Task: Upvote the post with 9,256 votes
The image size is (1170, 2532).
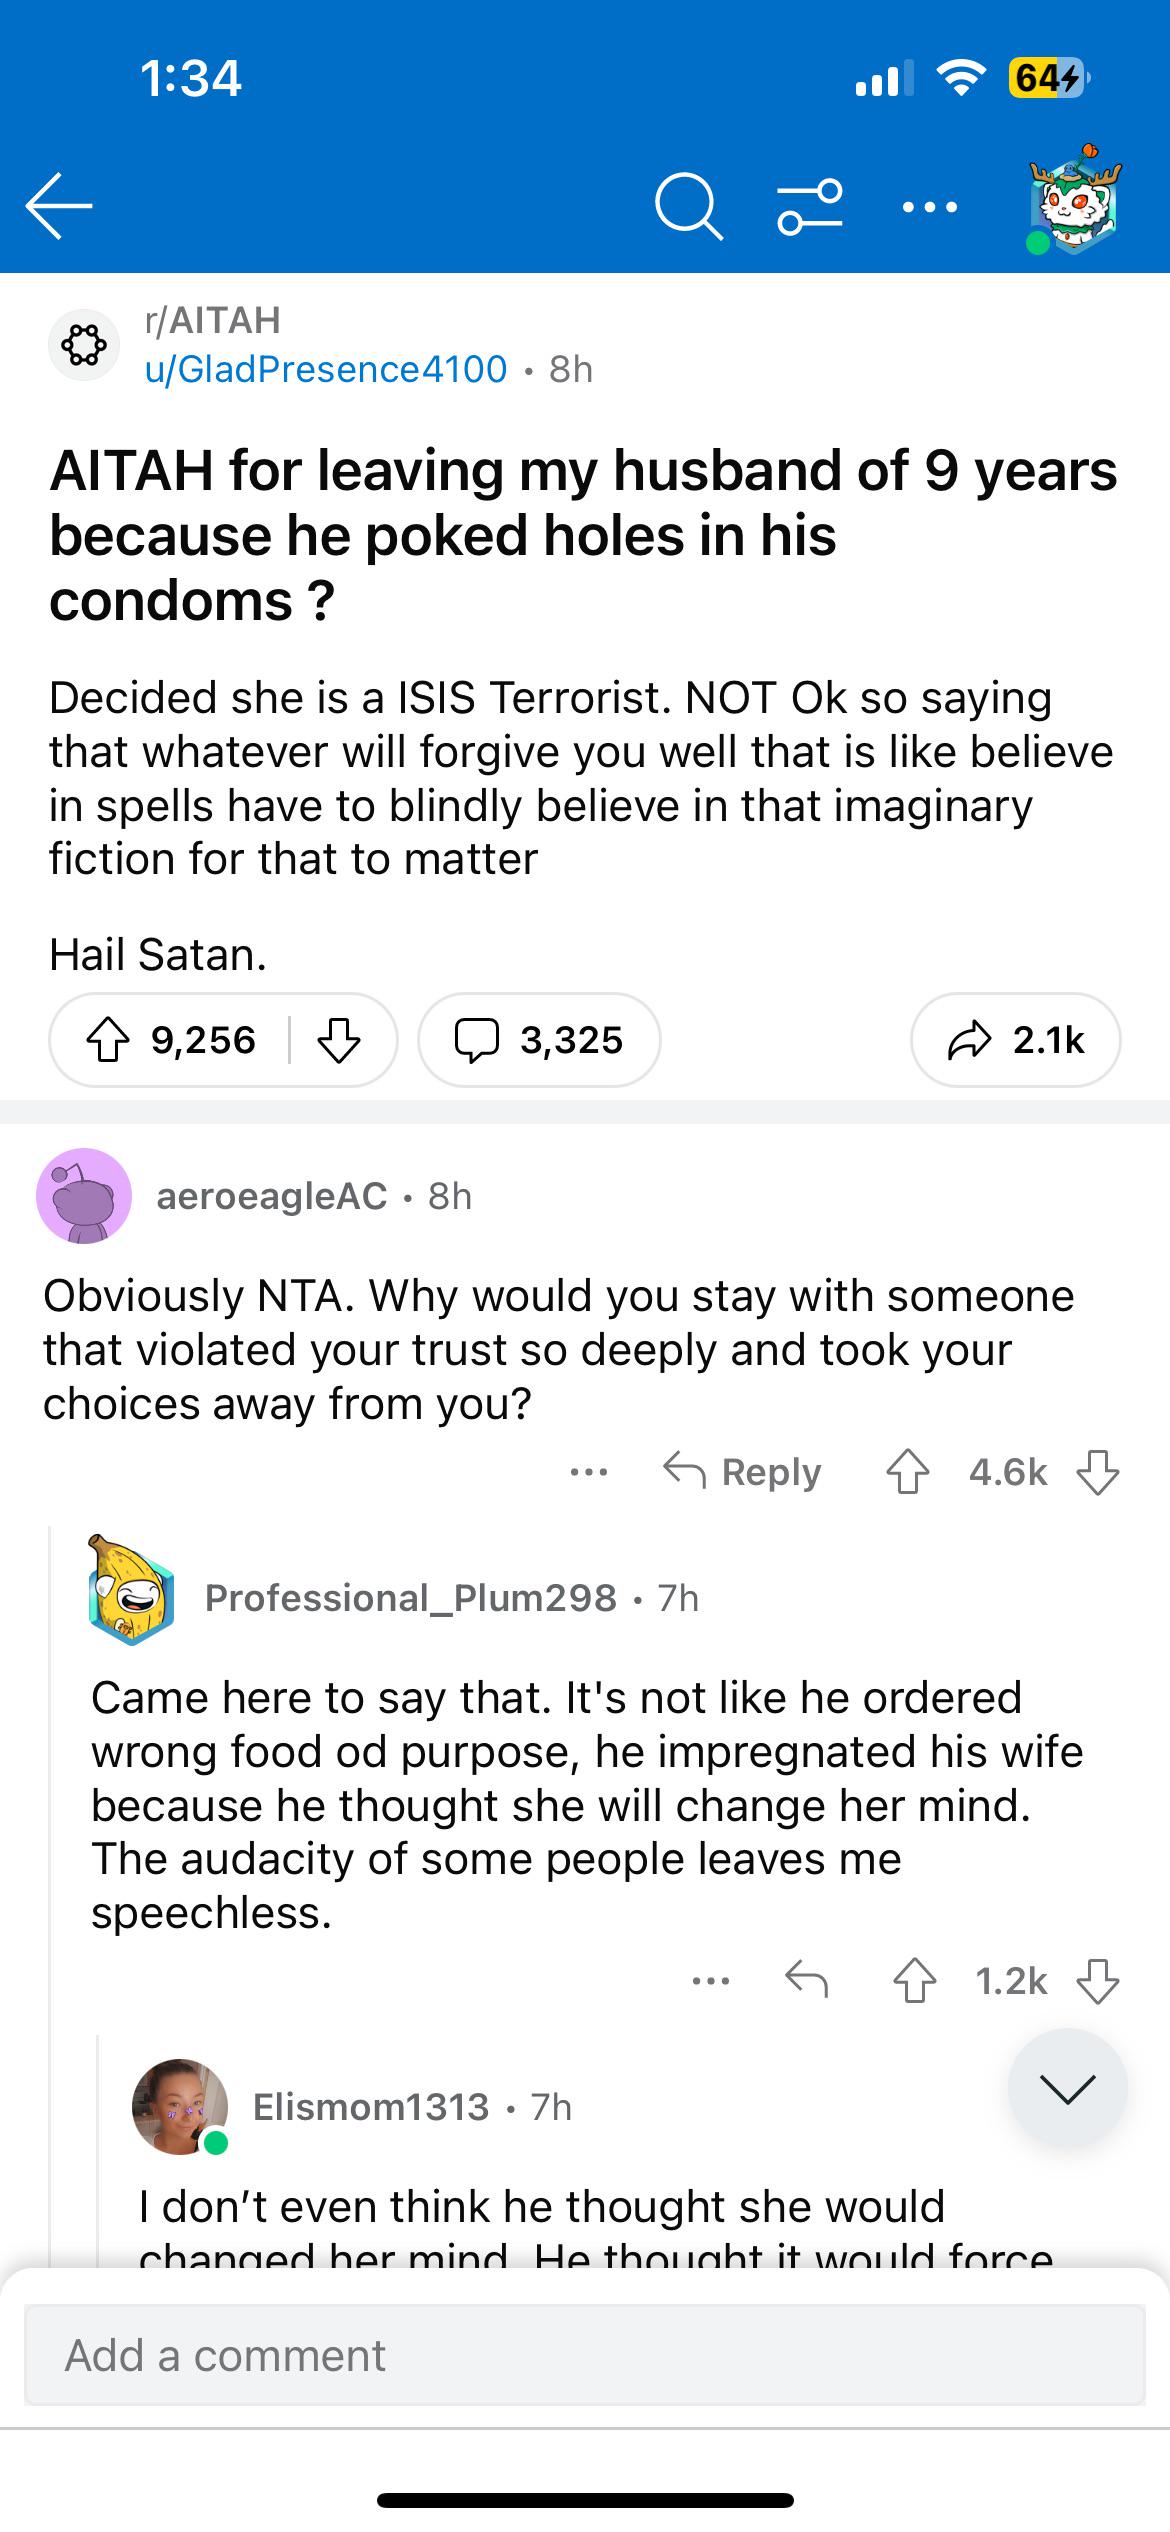Action: (108, 1040)
